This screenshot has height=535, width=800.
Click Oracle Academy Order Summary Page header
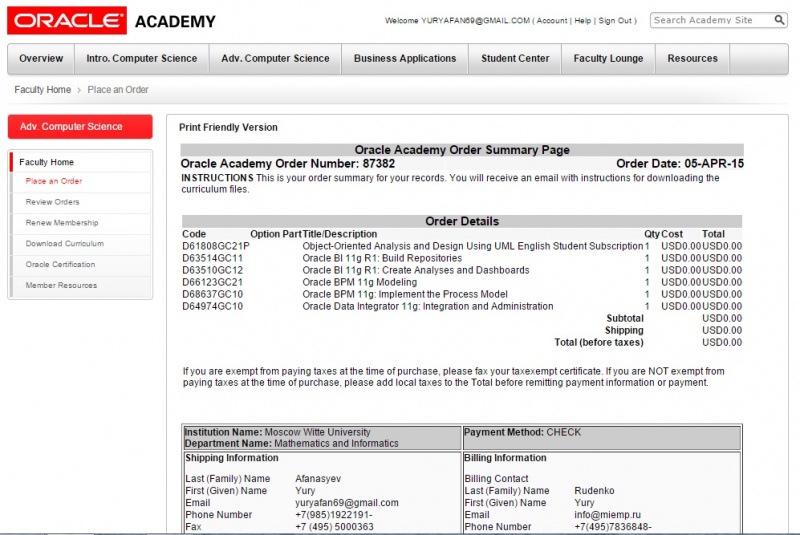coord(462,150)
